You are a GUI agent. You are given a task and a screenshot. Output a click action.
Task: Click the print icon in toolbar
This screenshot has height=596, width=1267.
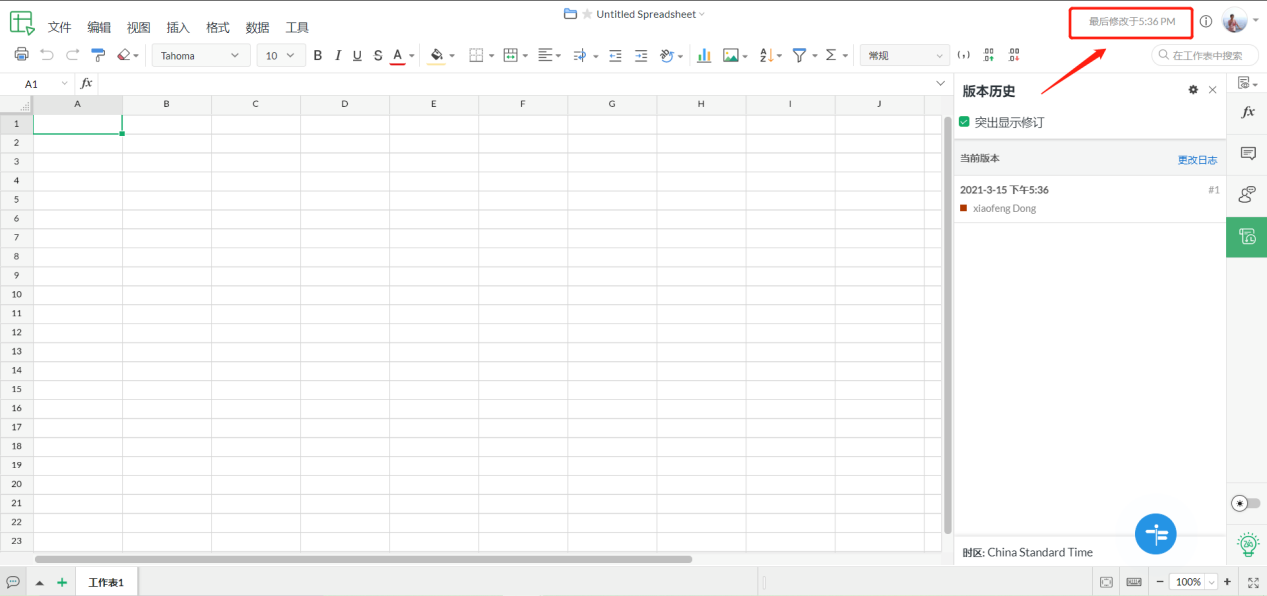click(21, 55)
